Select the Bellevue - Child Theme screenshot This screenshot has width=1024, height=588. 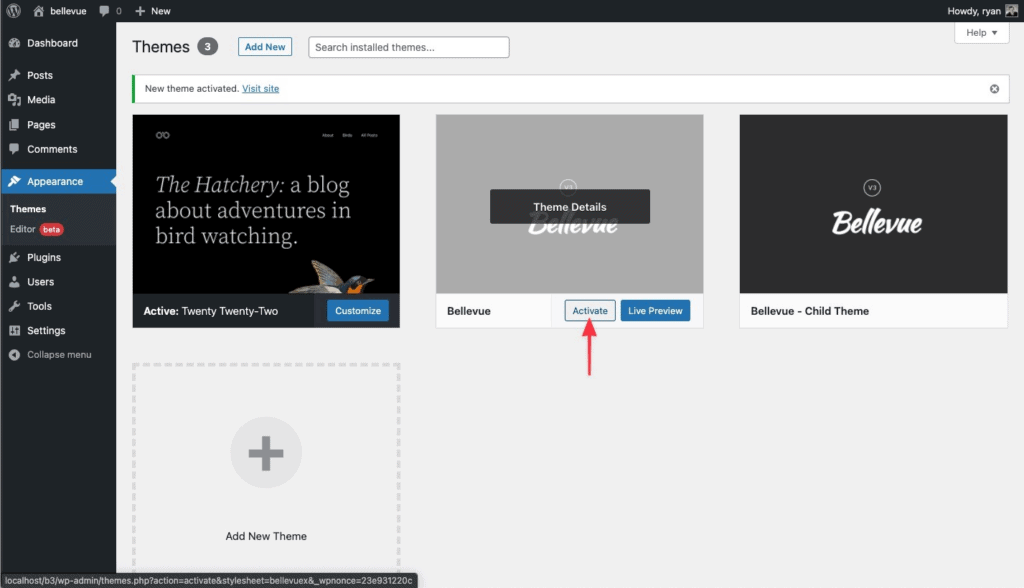(873, 204)
